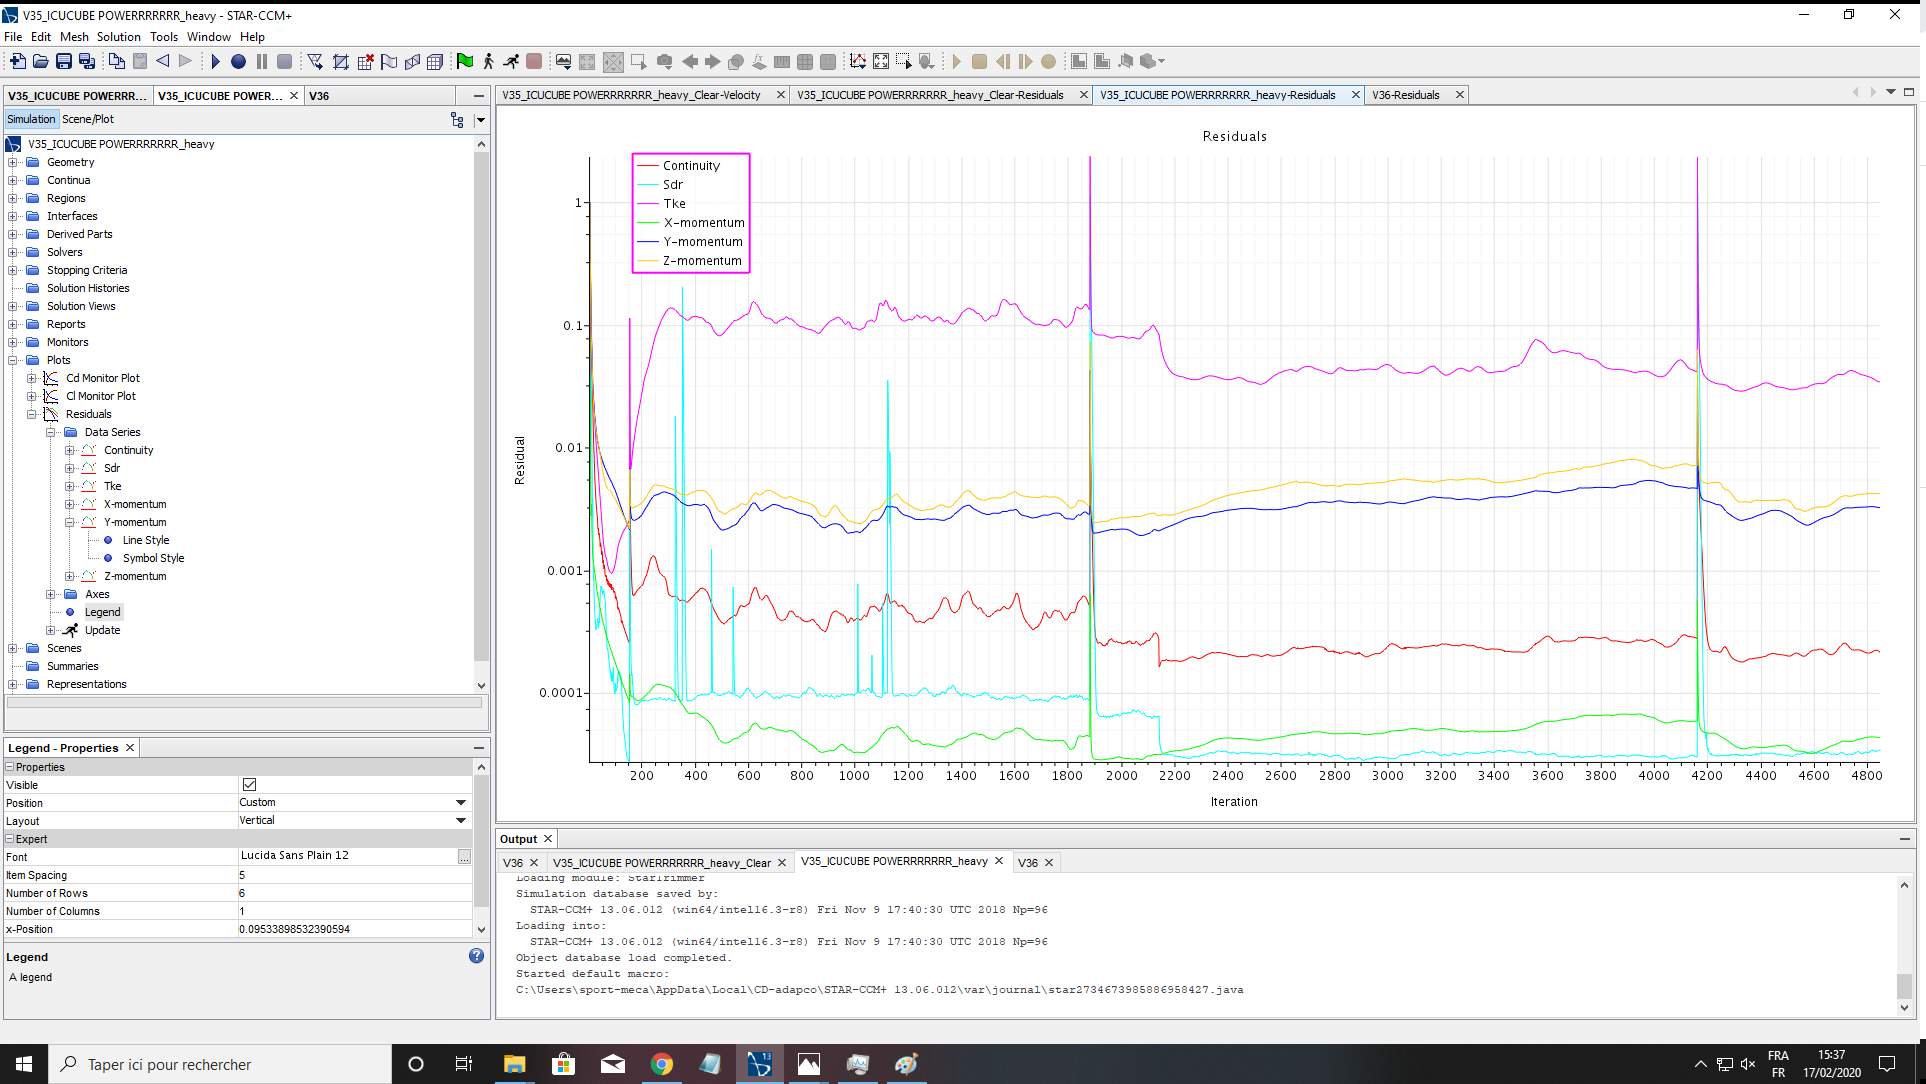The width and height of the screenshot is (1926, 1084).
Task: Click the Font ellipsis editor button
Action: [x=464, y=856]
